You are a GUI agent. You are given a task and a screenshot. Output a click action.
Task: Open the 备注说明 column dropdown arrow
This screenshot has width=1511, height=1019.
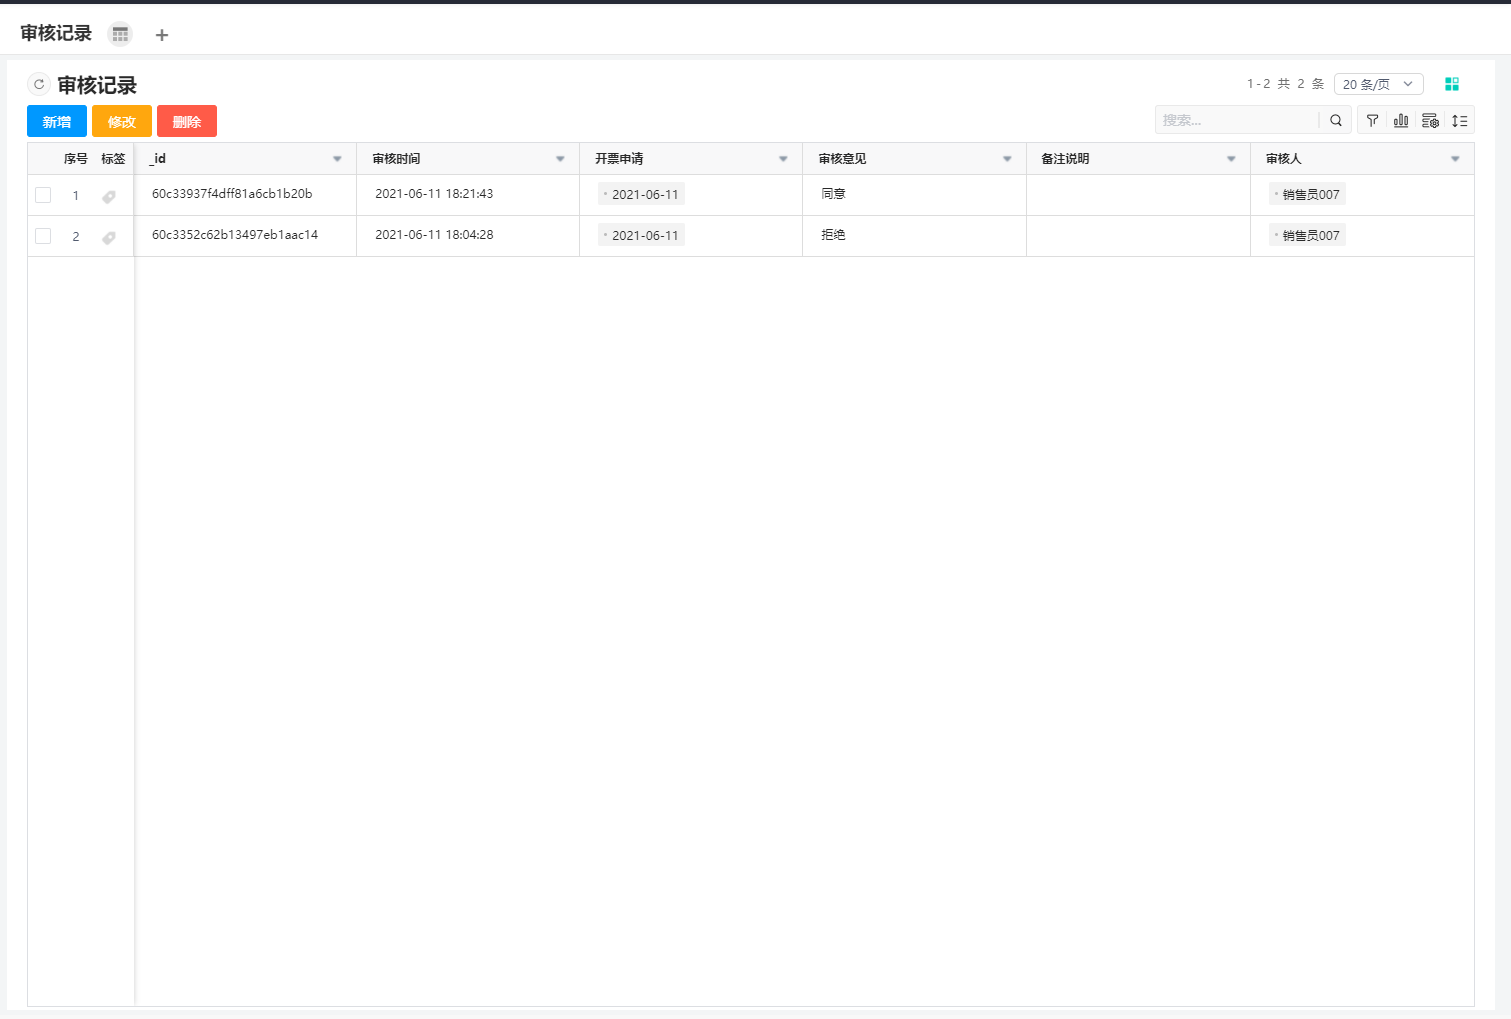click(1231, 159)
